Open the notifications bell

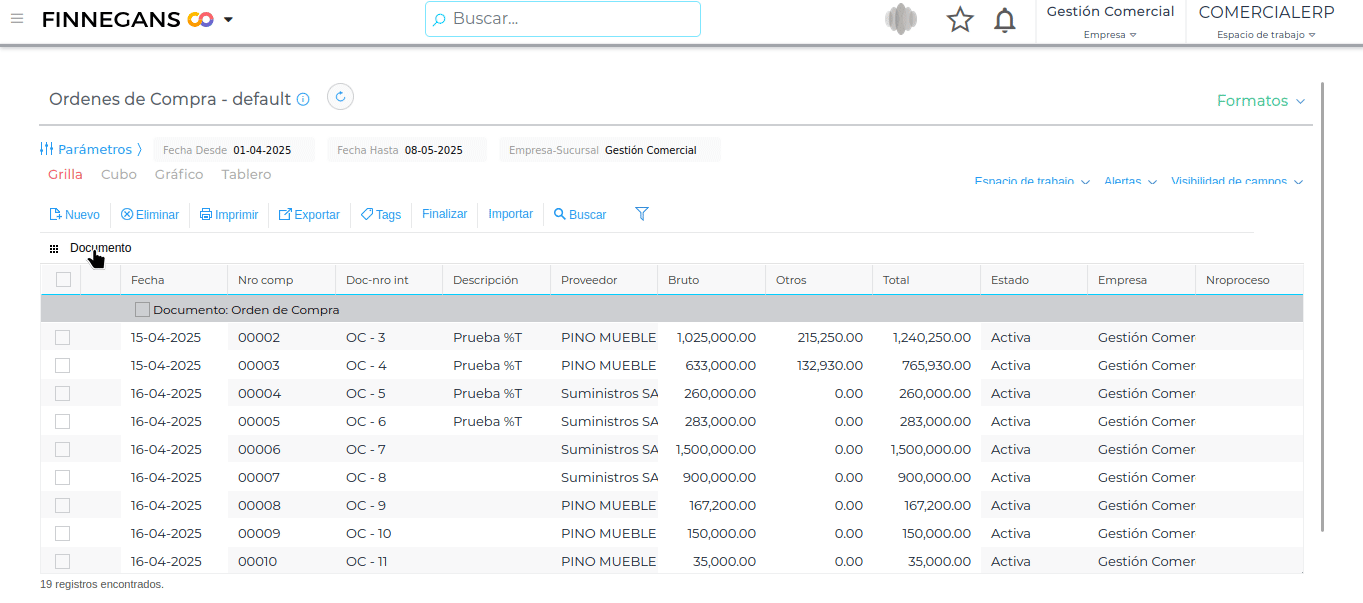1004,20
